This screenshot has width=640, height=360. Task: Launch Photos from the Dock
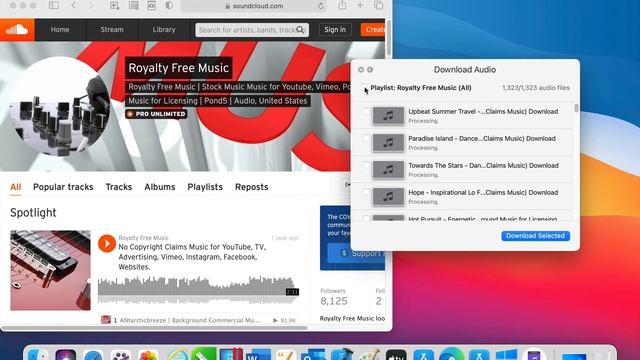point(148,356)
